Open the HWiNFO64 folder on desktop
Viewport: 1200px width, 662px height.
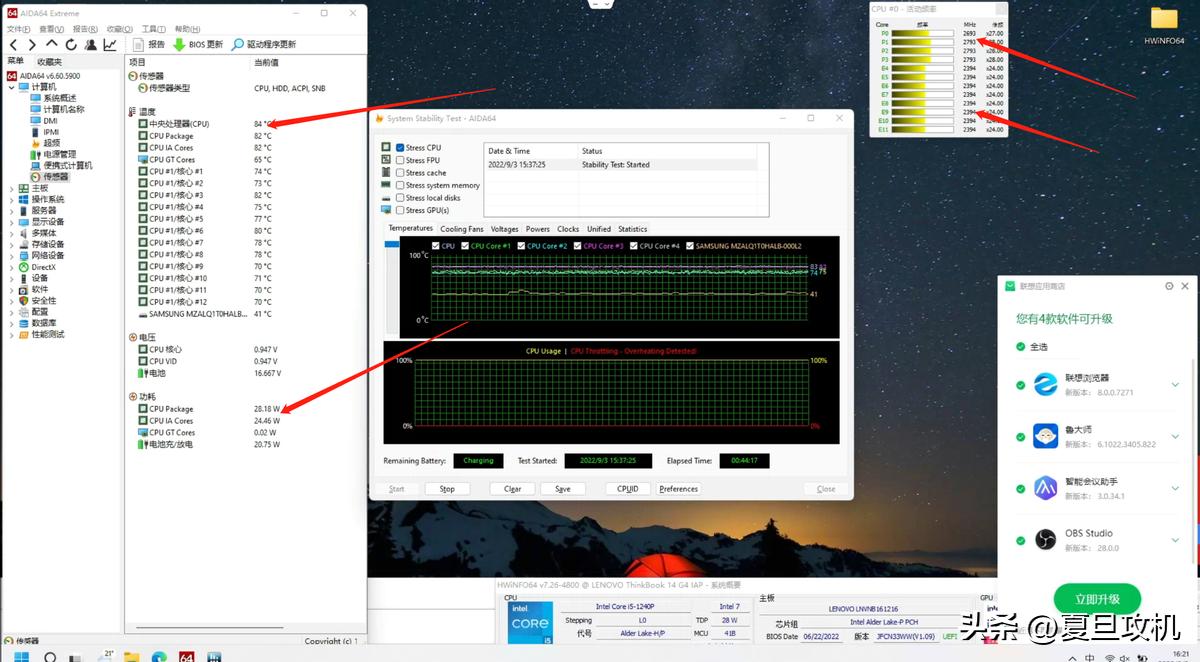tap(1164, 20)
